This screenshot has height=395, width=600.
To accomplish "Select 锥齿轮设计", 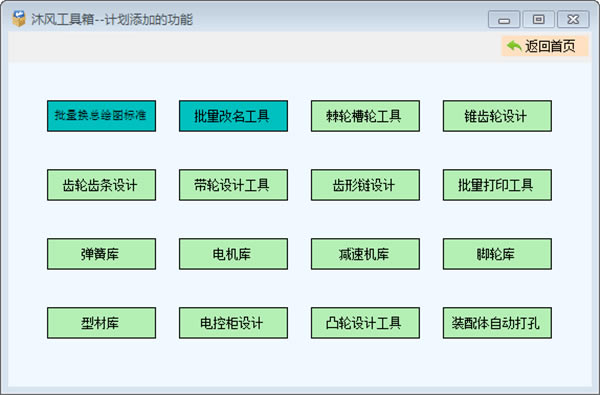I will 497,116.
